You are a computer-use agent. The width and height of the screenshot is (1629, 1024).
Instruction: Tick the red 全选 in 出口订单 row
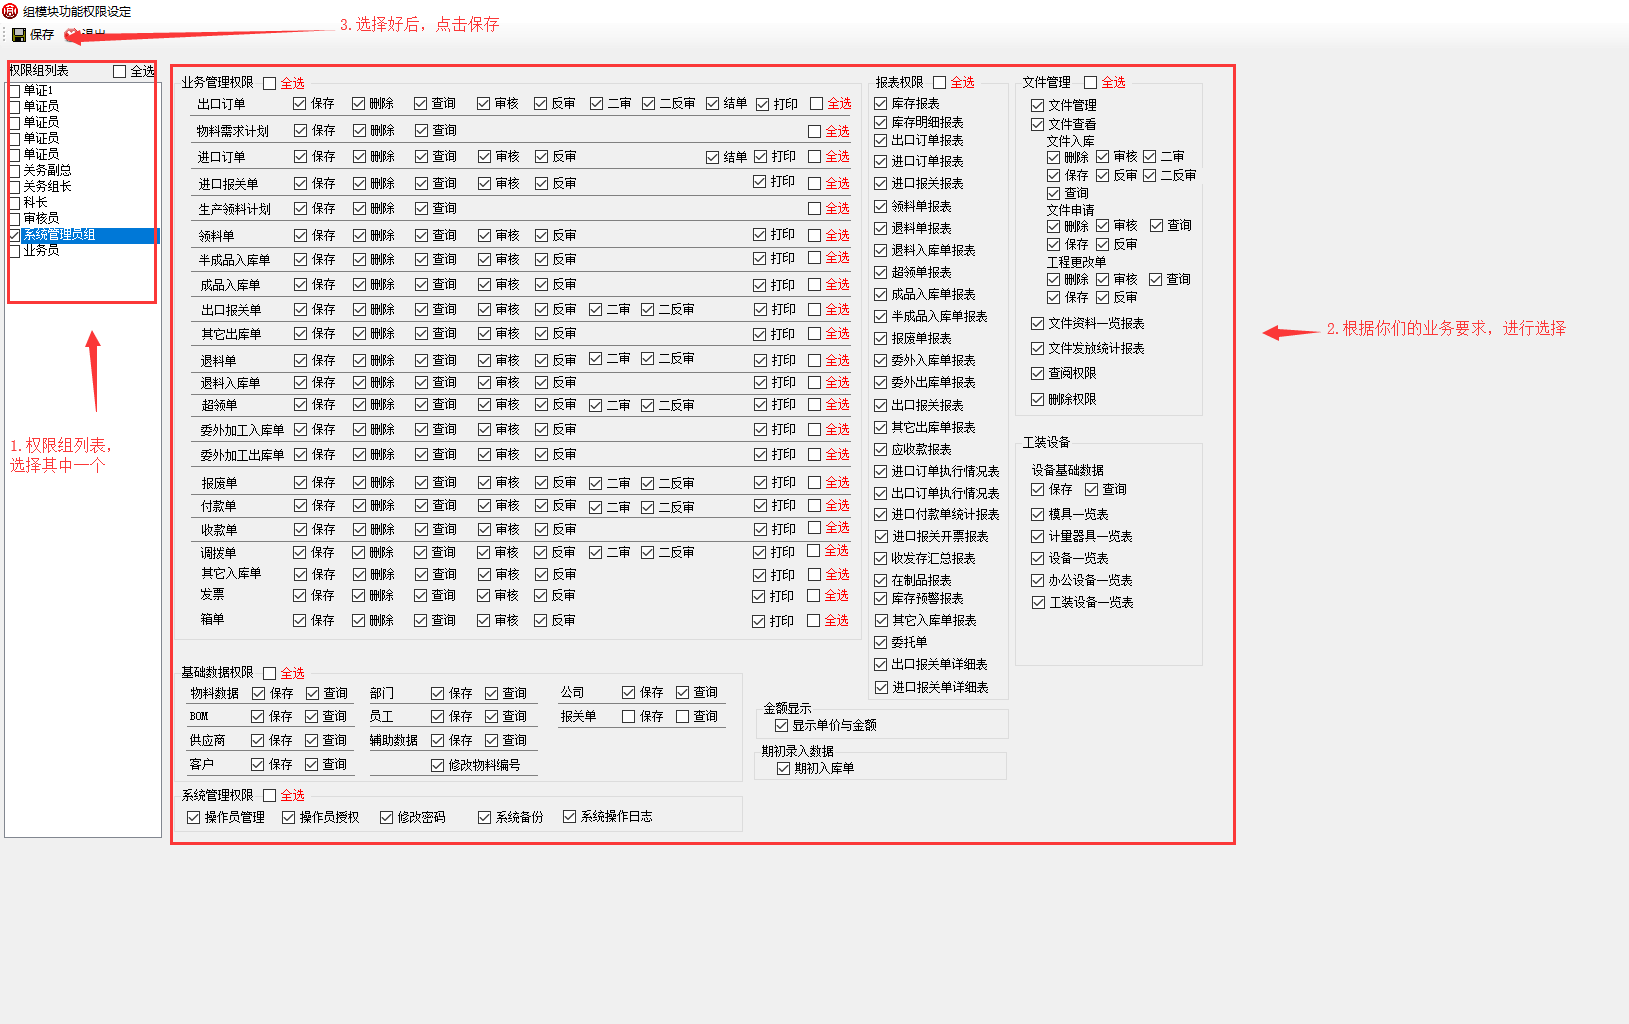pyautogui.click(x=816, y=103)
